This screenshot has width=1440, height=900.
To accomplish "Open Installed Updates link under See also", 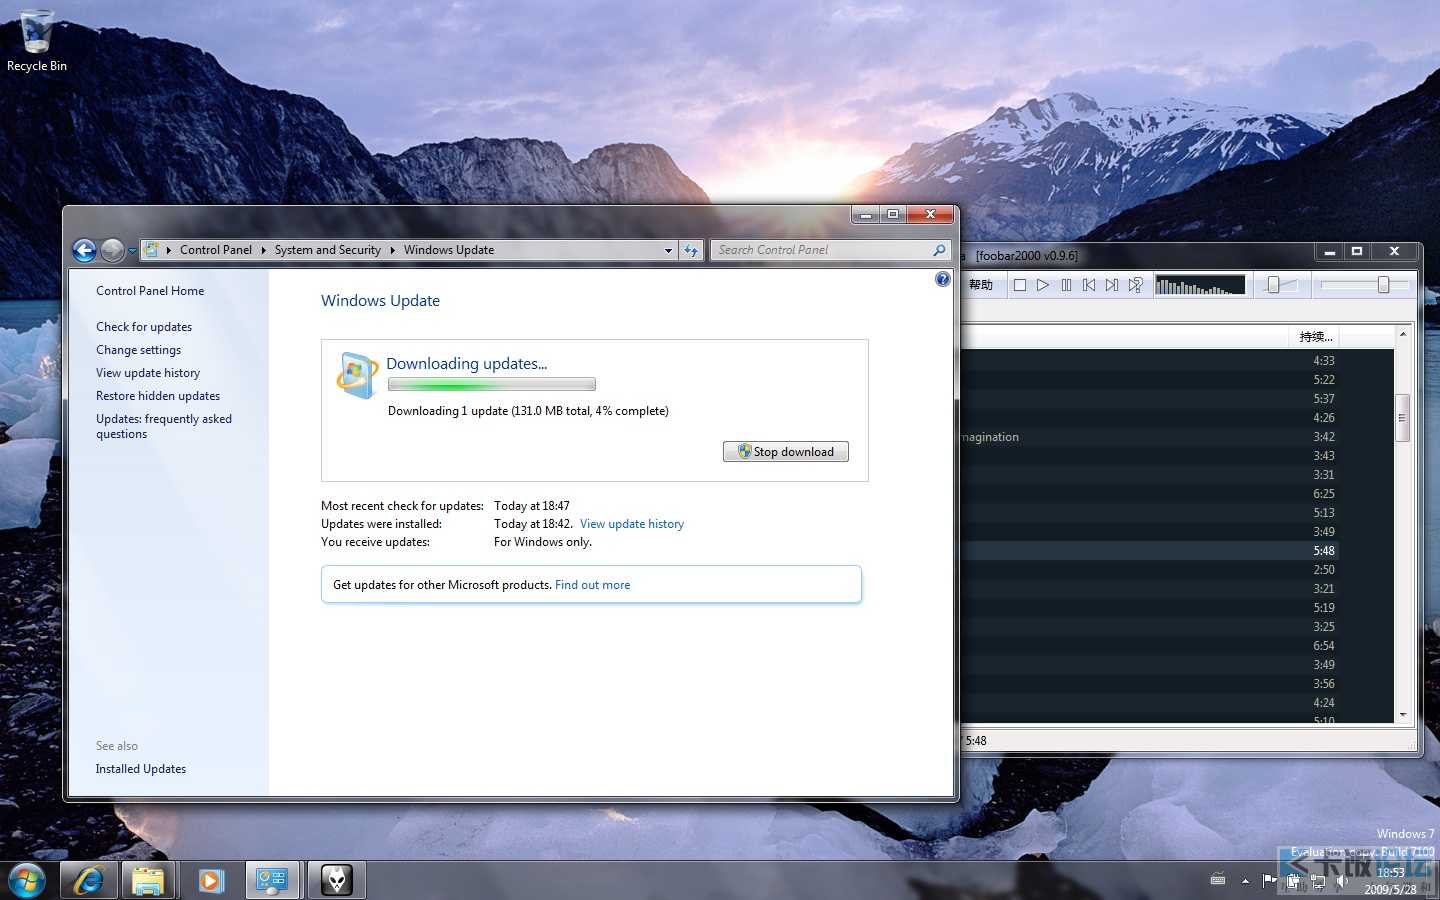I will (141, 769).
